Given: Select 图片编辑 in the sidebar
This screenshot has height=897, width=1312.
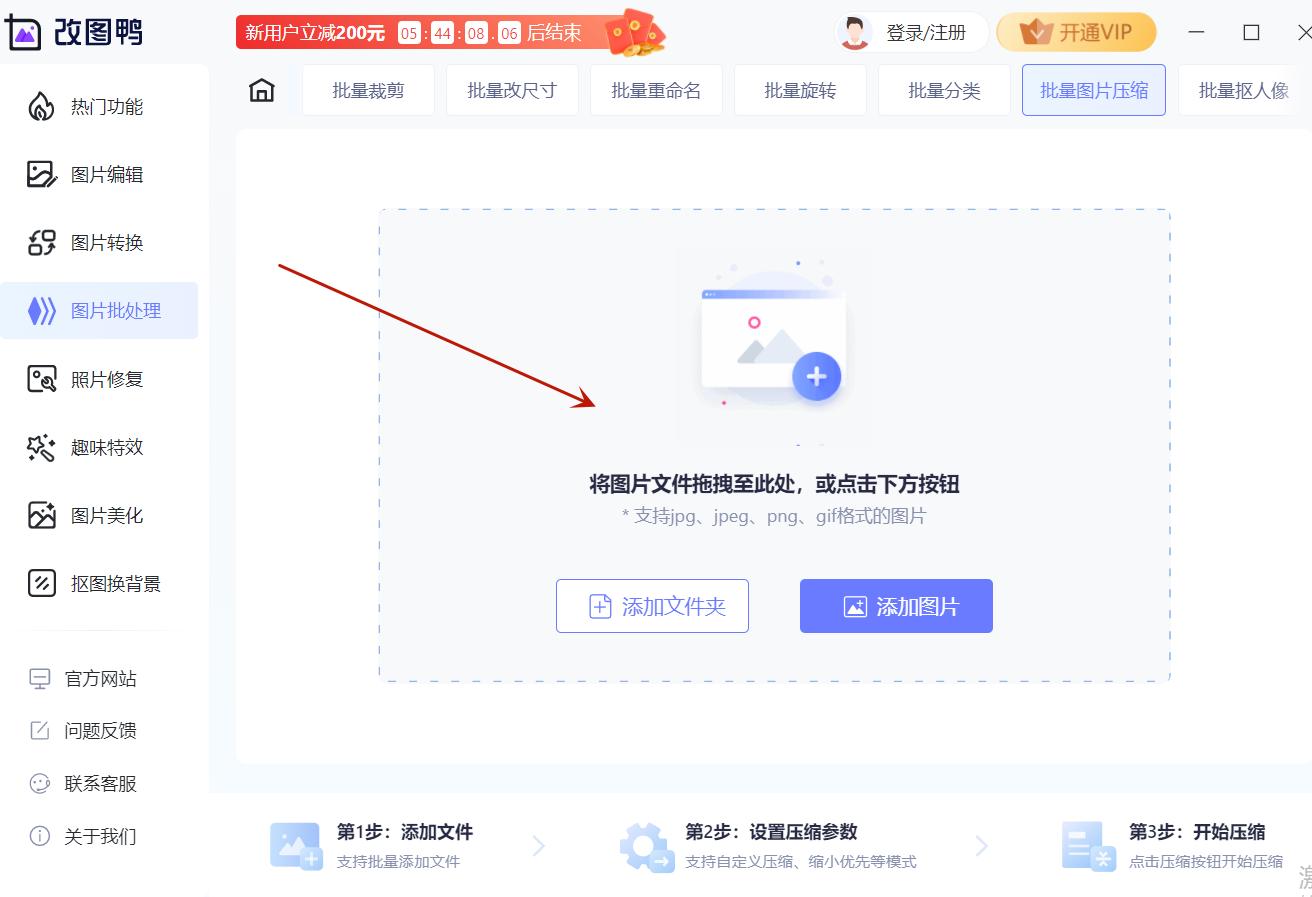Looking at the screenshot, I should [x=95, y=175].
